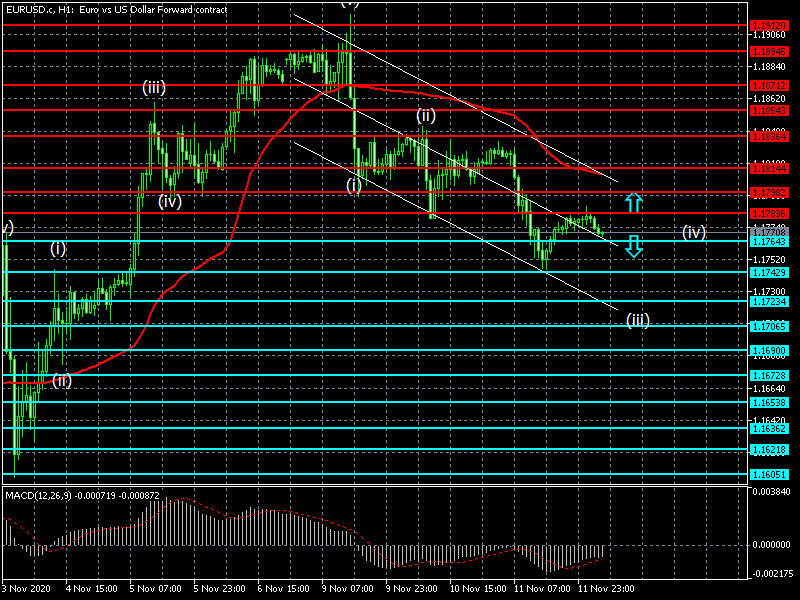Click the MACD scale value 0.003840
Screen dimensions: 800x600
click(771, 491)
